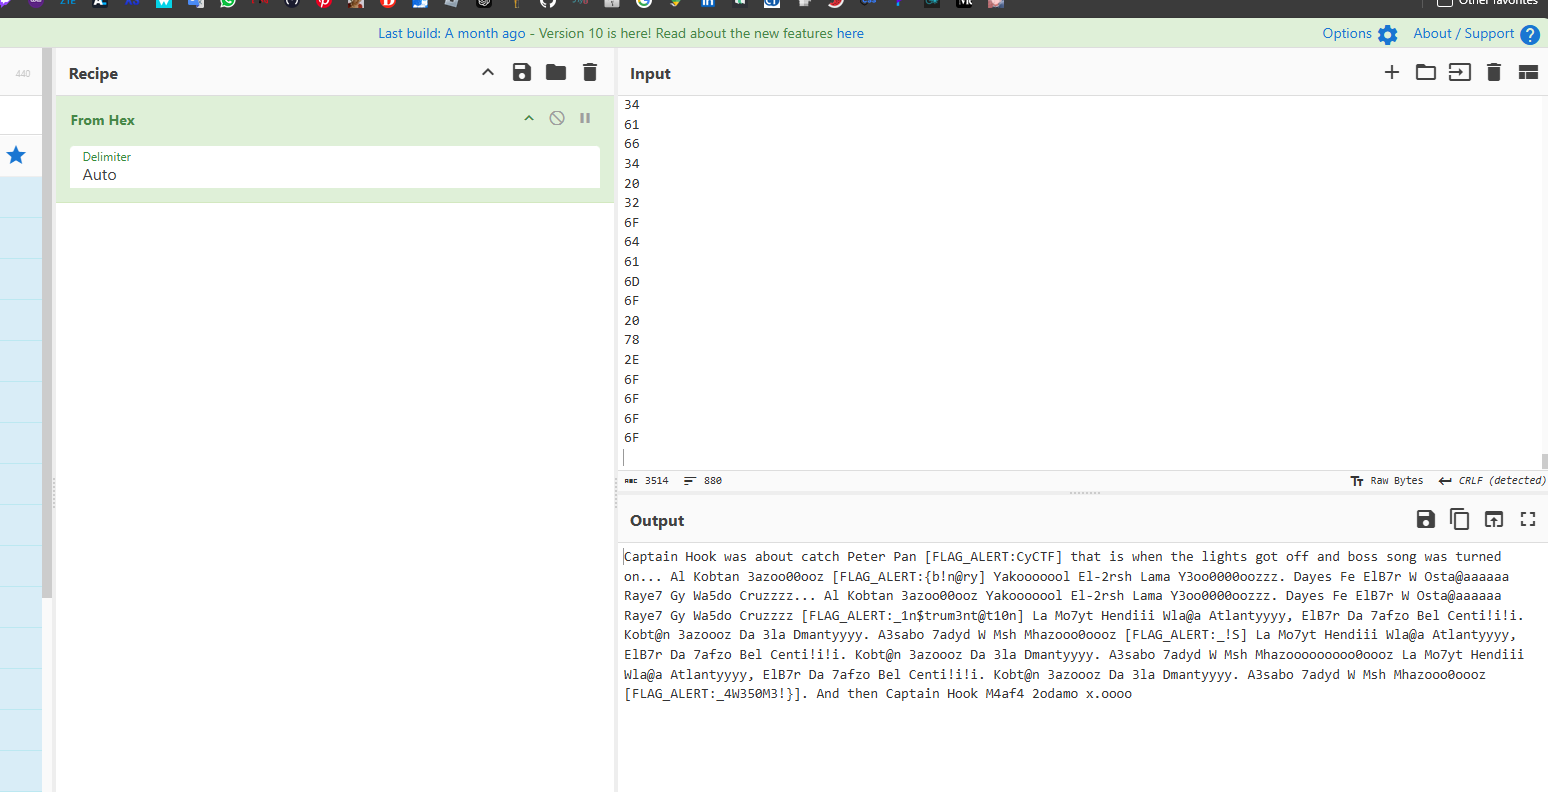Image resolution: width=1548 pixels, height=792 pixels.
Task: Open folder as input
Action: 1425,72
